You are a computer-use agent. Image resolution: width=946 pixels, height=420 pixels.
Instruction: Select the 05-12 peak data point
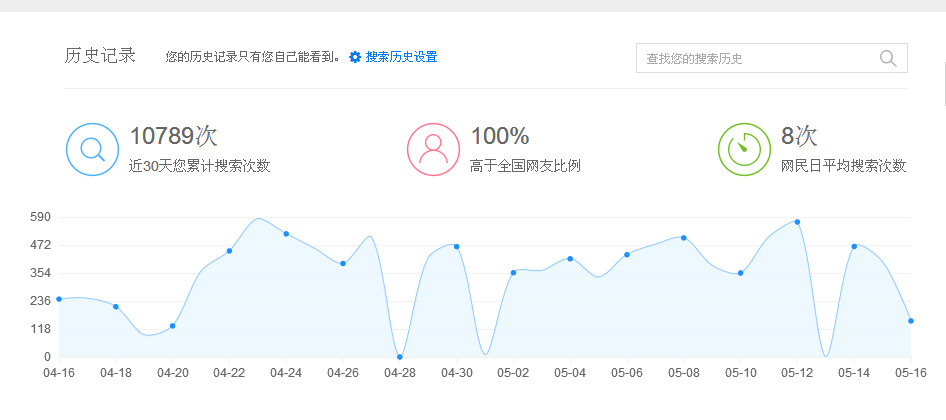(x=797, y=222)
